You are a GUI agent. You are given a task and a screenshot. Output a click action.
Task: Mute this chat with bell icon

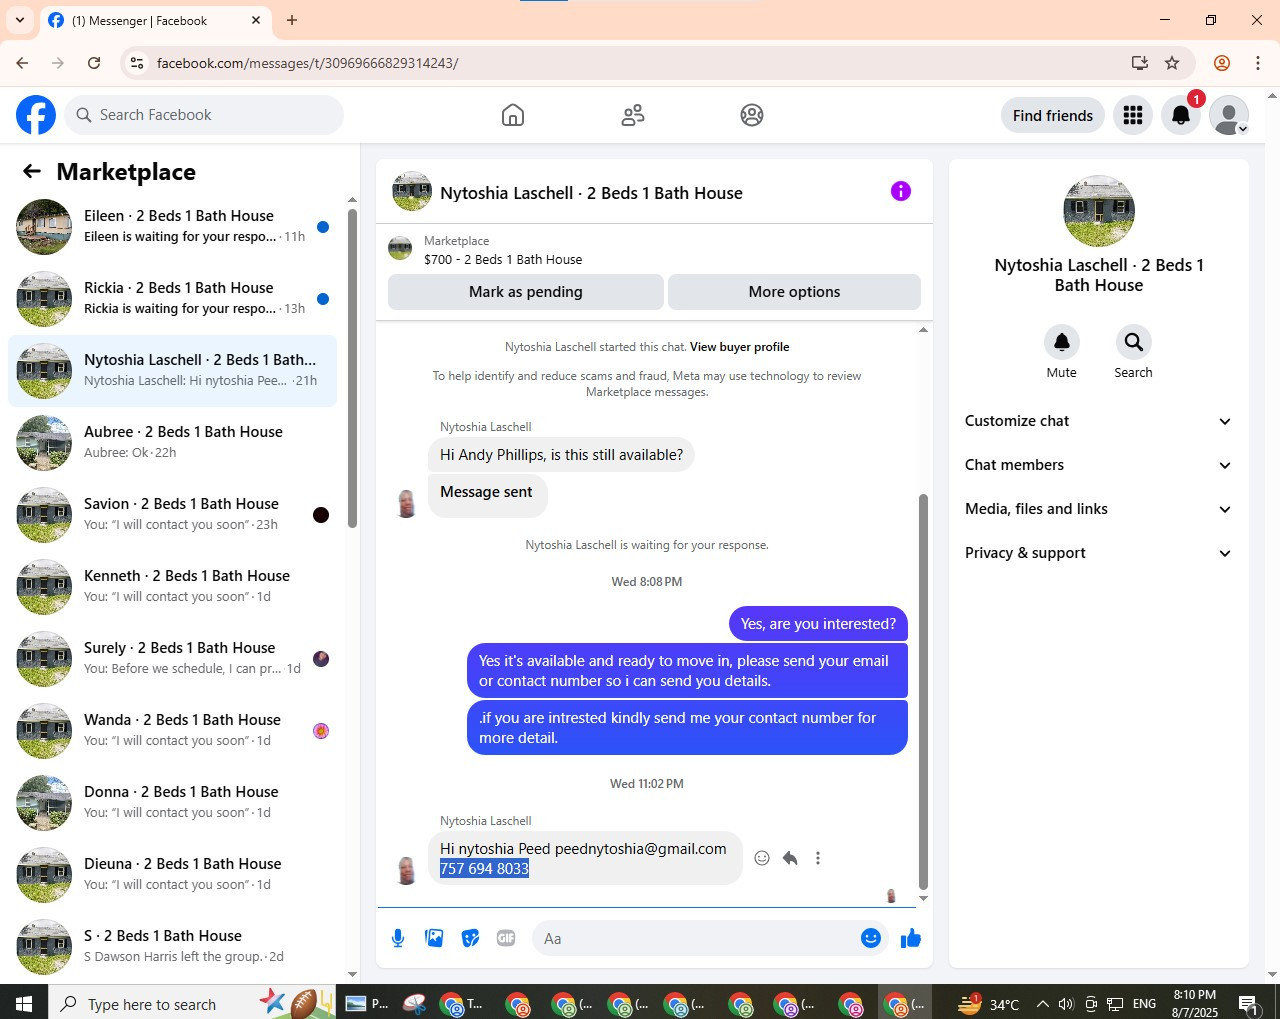tap(1062, 342)
